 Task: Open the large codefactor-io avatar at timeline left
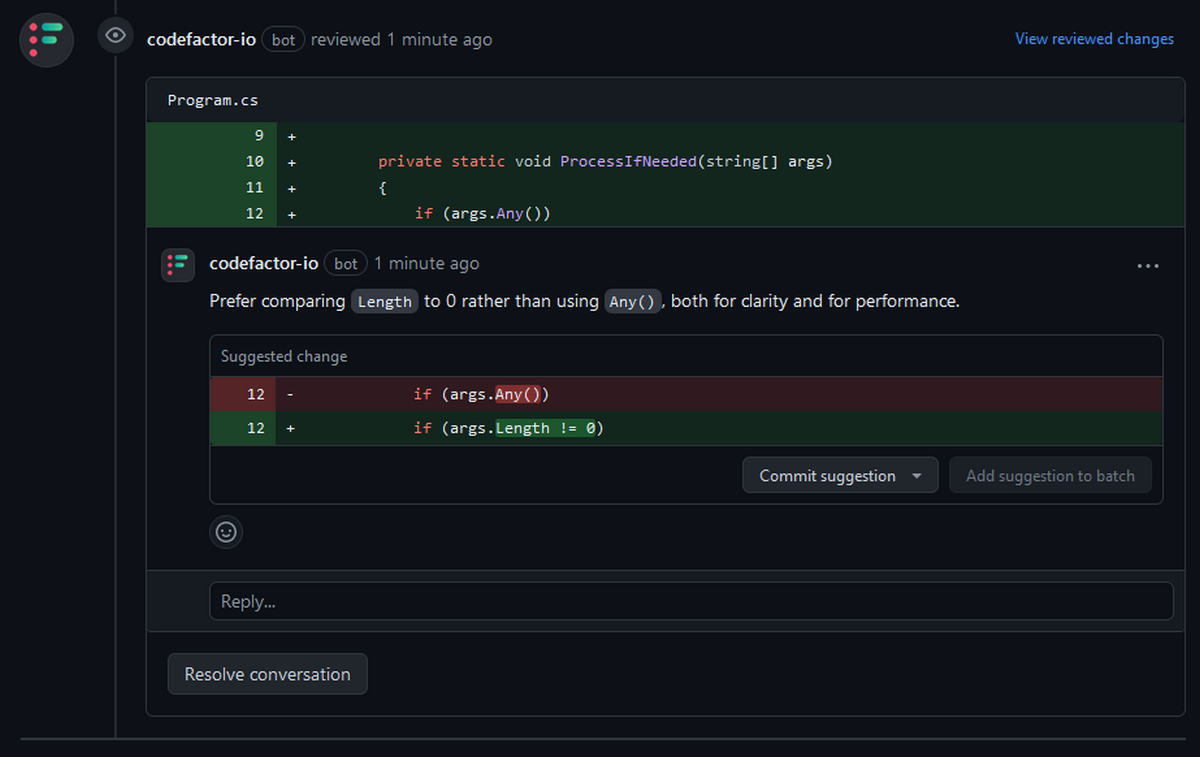click(x=46, y=40)
